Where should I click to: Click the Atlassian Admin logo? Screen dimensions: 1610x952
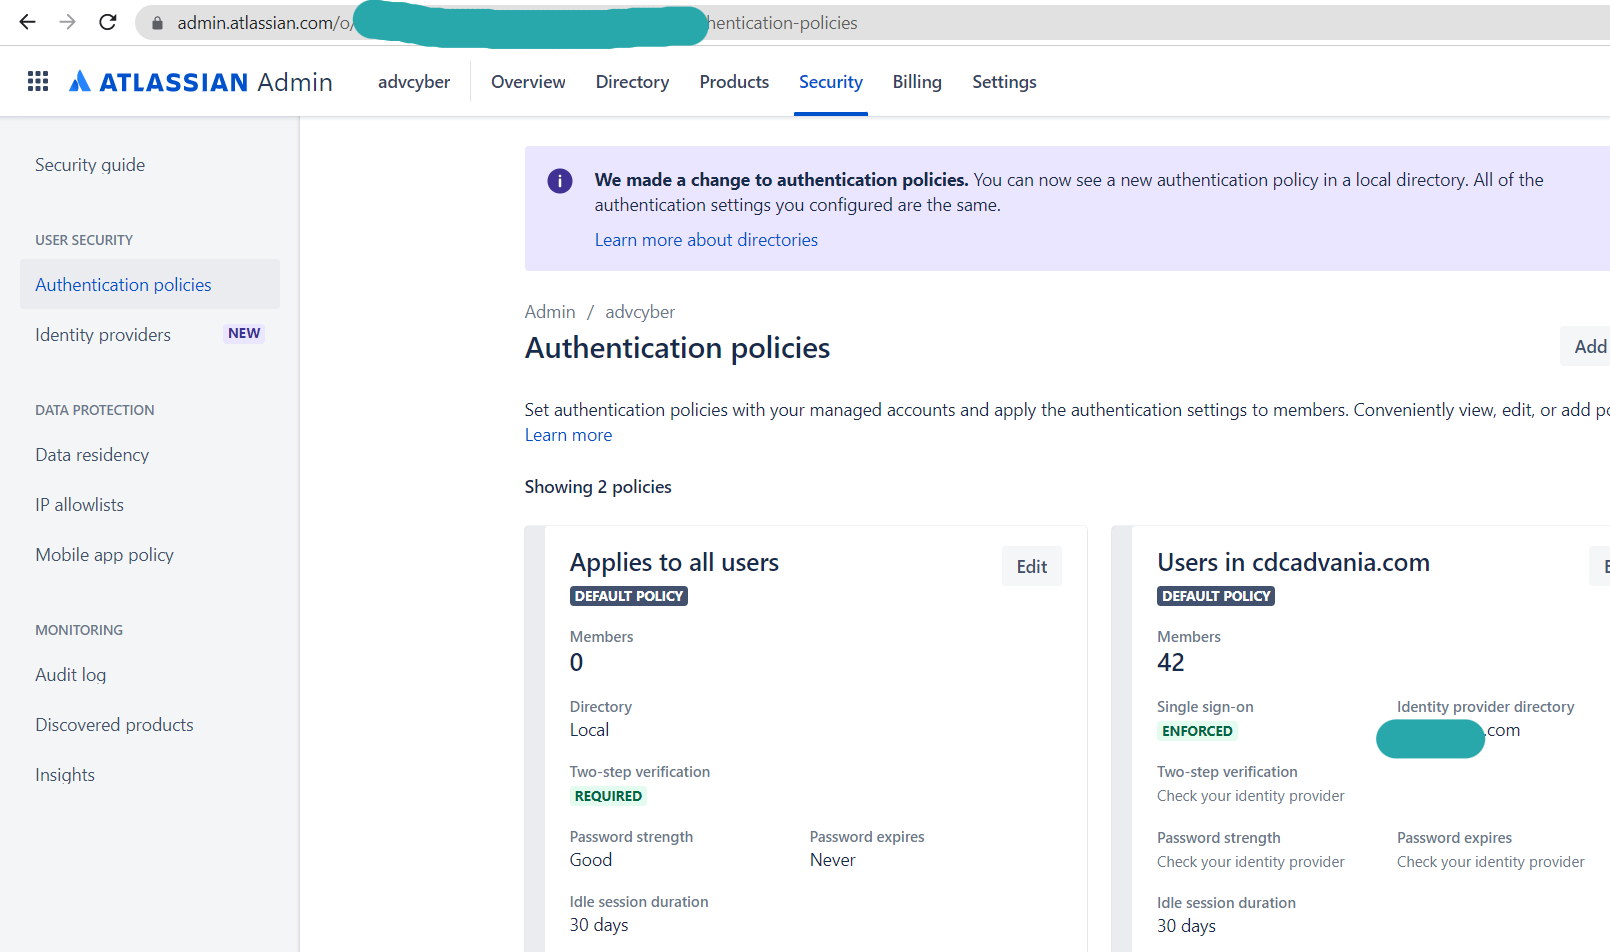pyautogui.click(x=201, y=82)
